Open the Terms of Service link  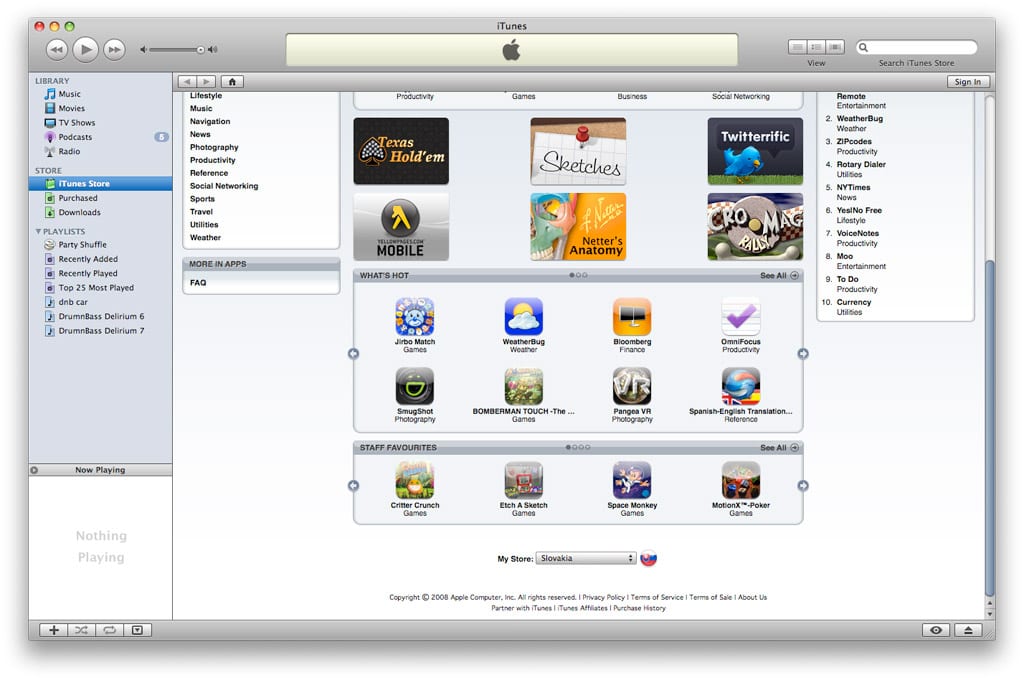coord(657,597)
